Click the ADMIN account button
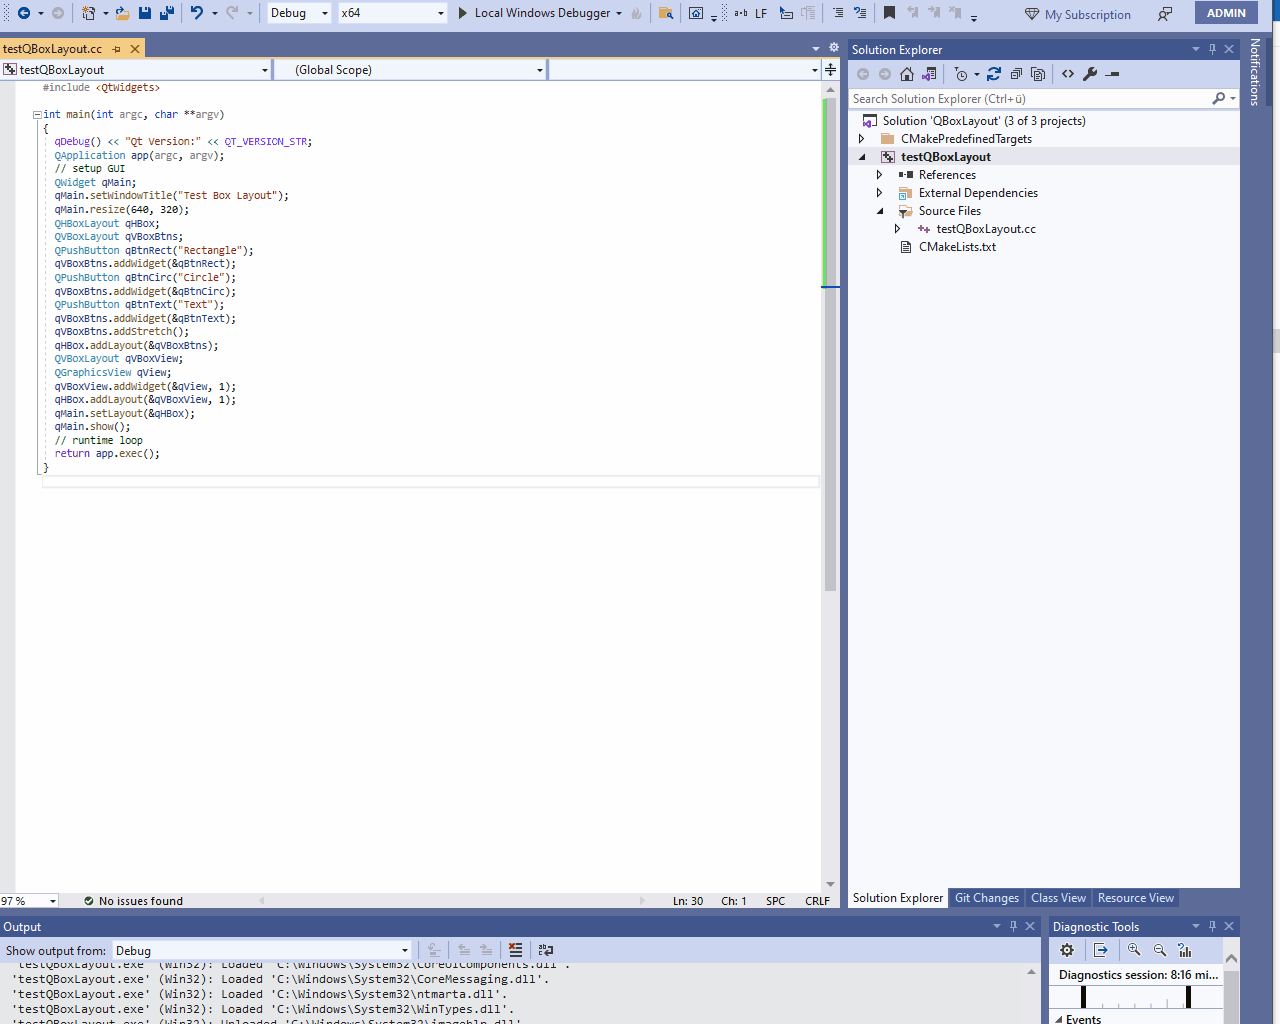 tap(1226, 13)
